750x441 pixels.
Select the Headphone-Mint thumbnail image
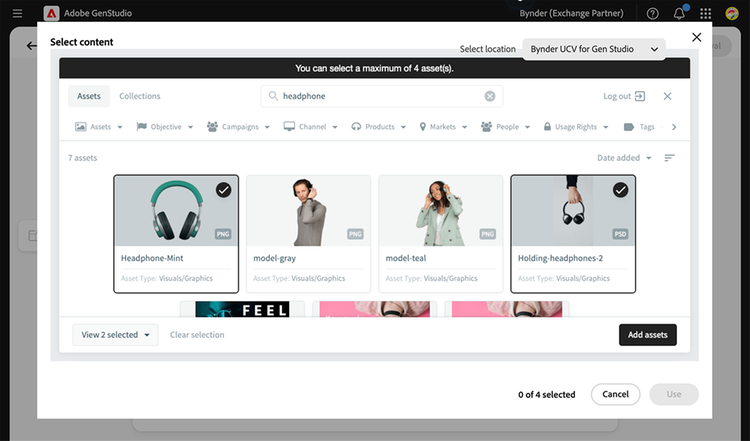click(x=176, y=211)
